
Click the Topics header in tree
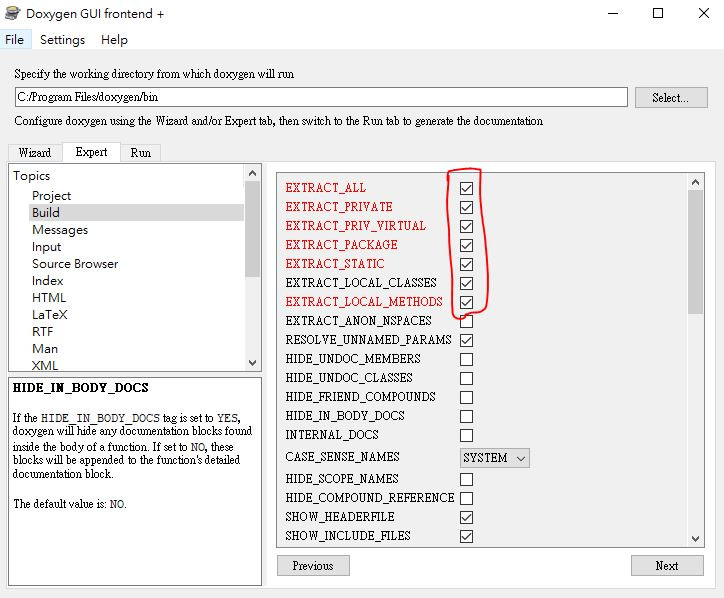[x=31, y=176]
